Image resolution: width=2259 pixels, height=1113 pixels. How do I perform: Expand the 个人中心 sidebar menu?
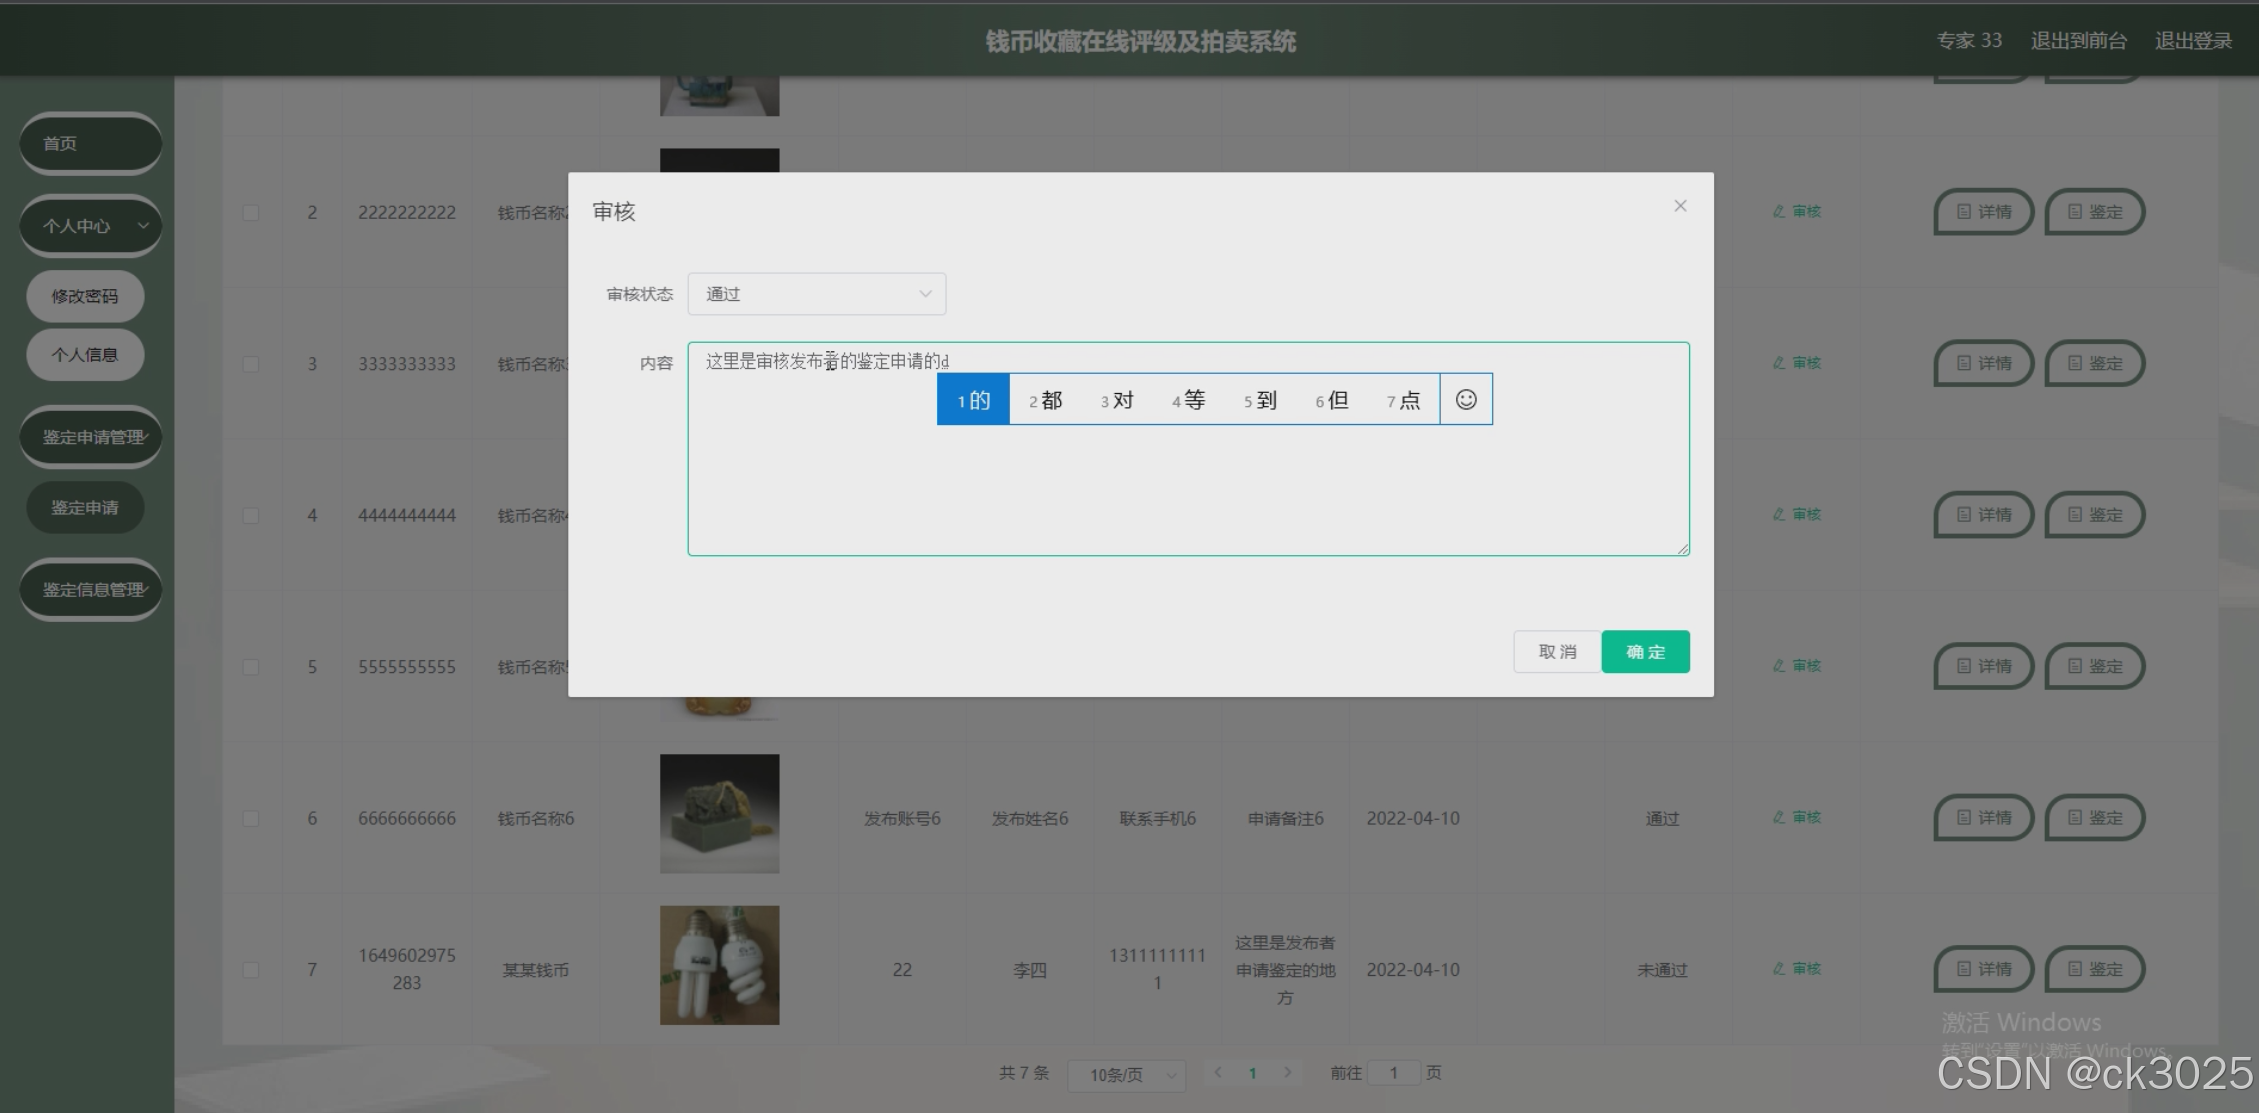pyautogui.click(x=90, y=226)
